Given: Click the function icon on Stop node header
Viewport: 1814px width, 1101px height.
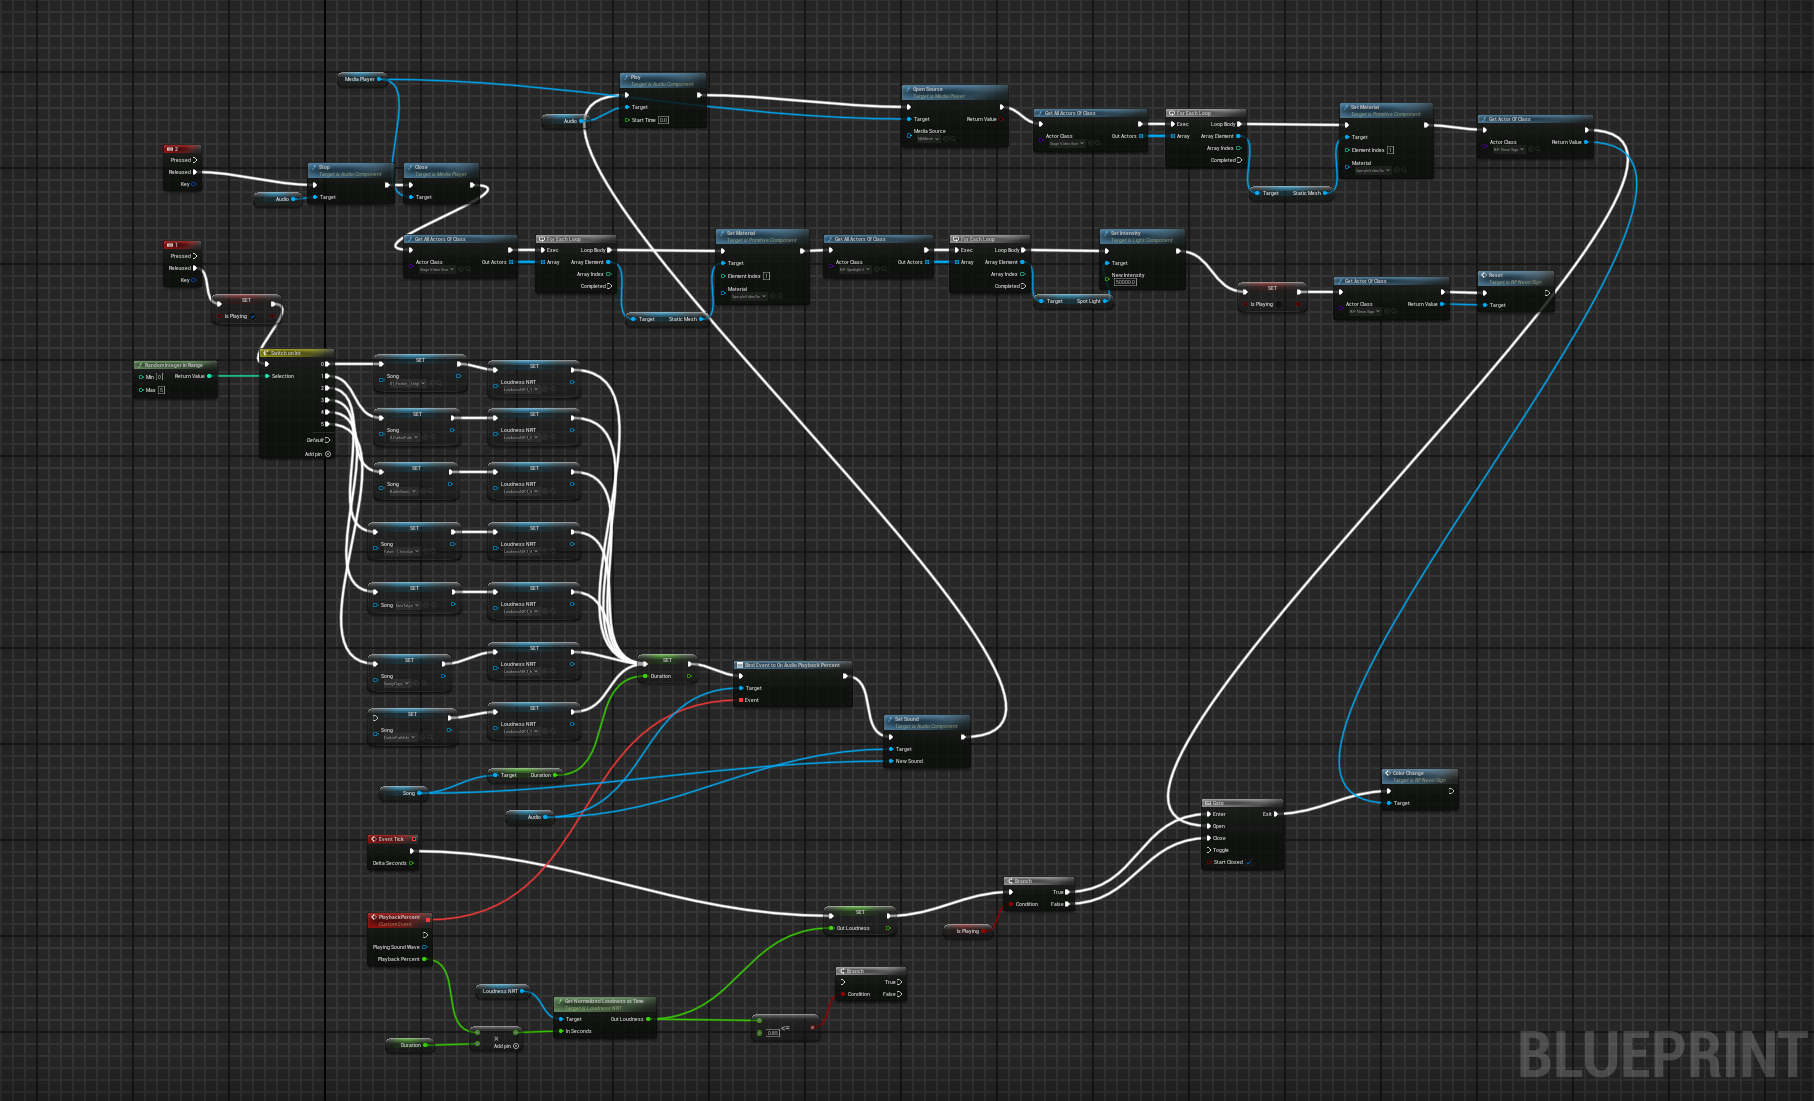Looking at the screenshot, I should point(315,168).
